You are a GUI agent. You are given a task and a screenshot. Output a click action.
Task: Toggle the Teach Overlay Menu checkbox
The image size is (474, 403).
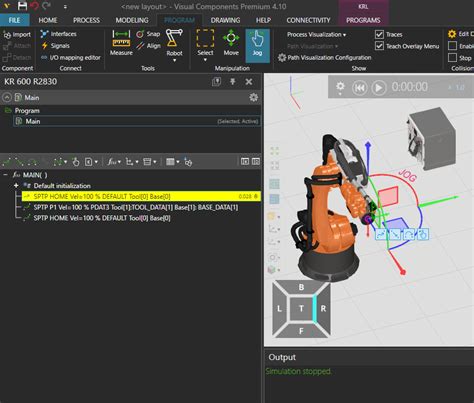379,46
